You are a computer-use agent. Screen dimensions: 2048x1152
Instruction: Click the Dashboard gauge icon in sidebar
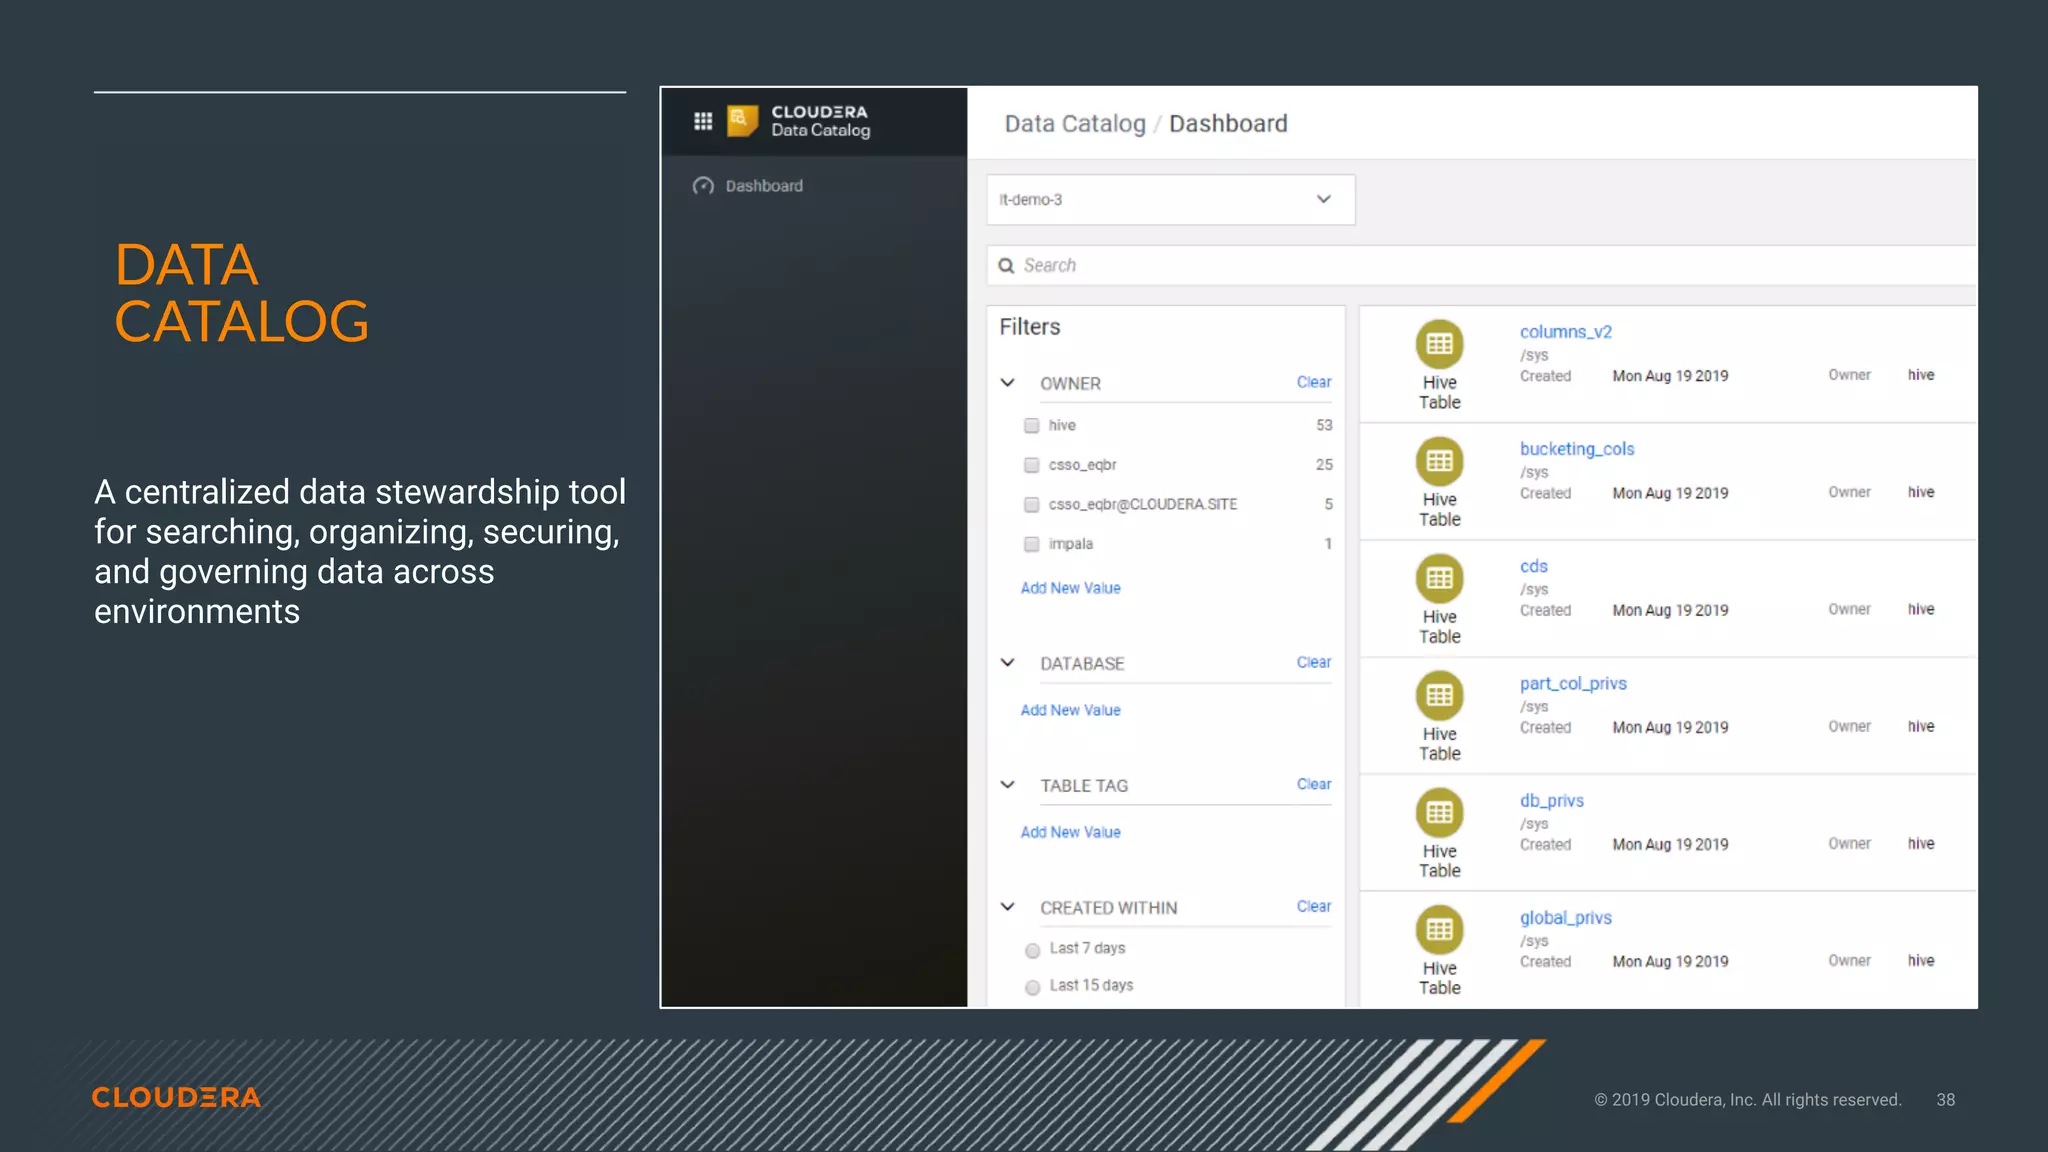point(703,186)
